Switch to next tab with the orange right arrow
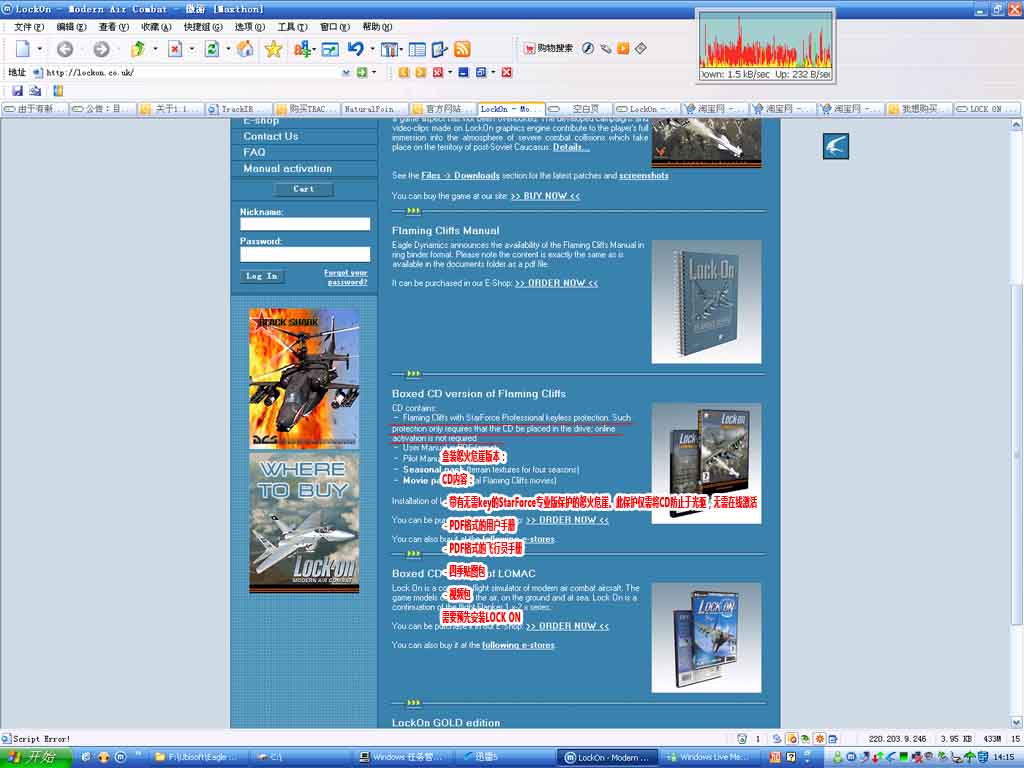This screenshot has height=768, width=1024. tap(421, 72)
